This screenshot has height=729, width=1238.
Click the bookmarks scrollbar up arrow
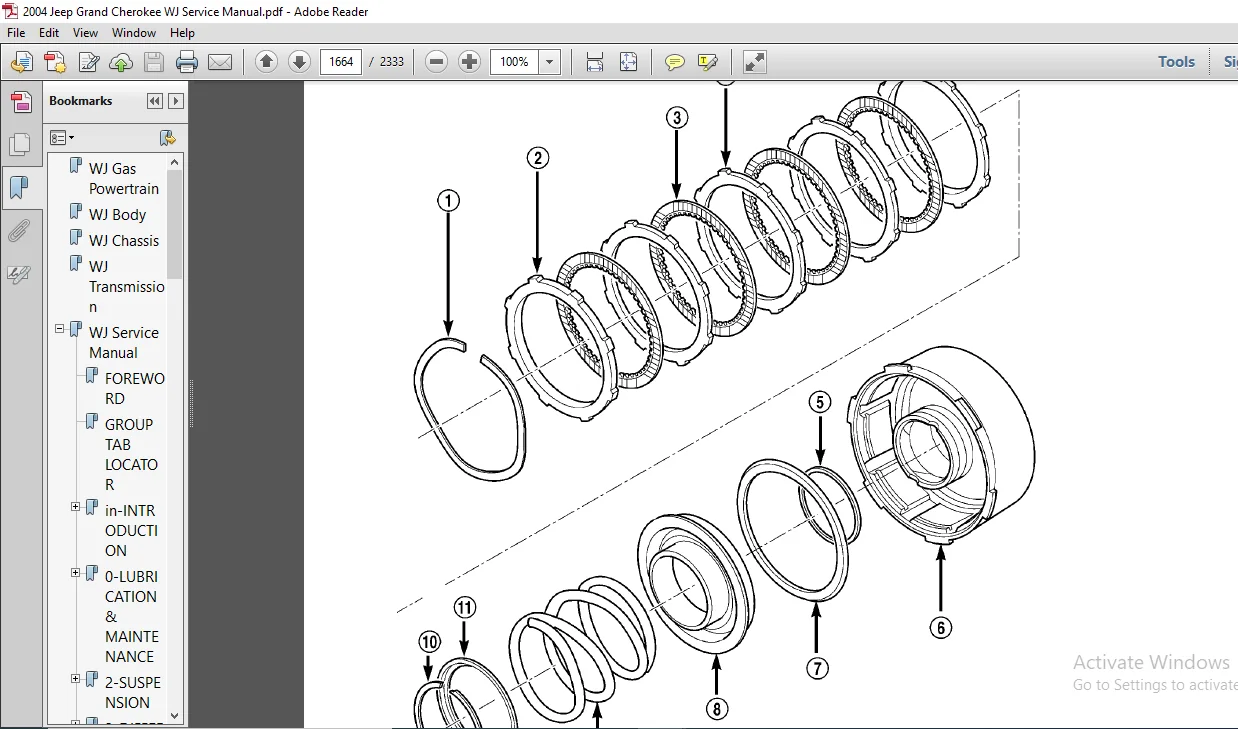175,162
